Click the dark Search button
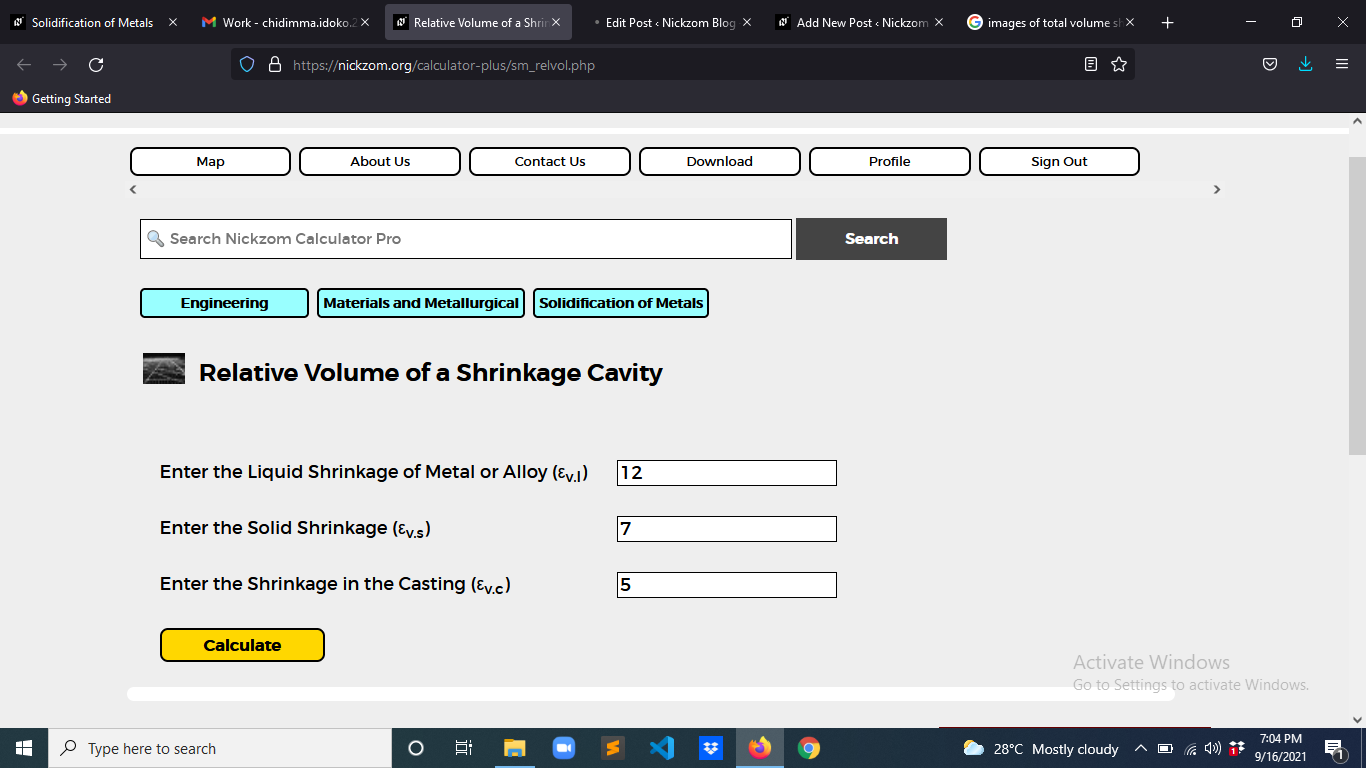This screenshot has width=1366, height=768. [x=871, y=239]
